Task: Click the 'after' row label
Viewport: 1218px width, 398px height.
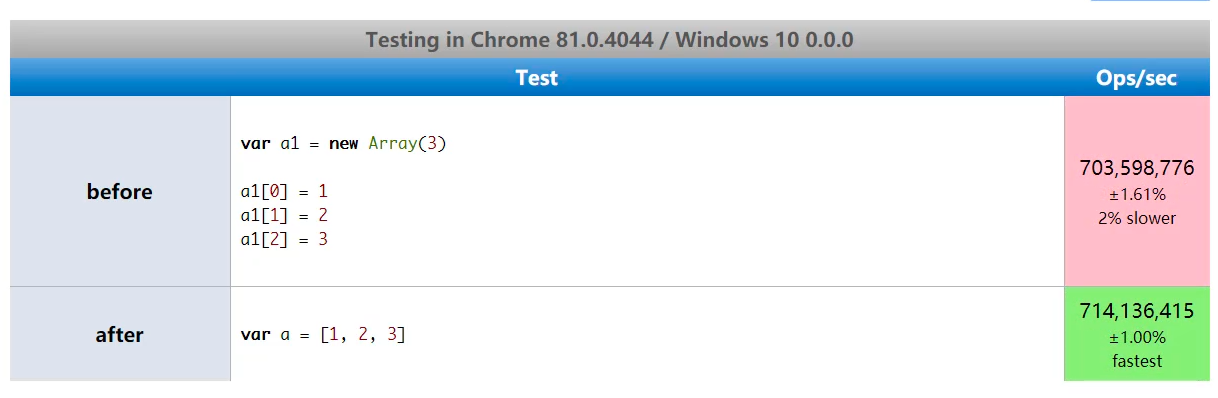Action: pos(120,335)
